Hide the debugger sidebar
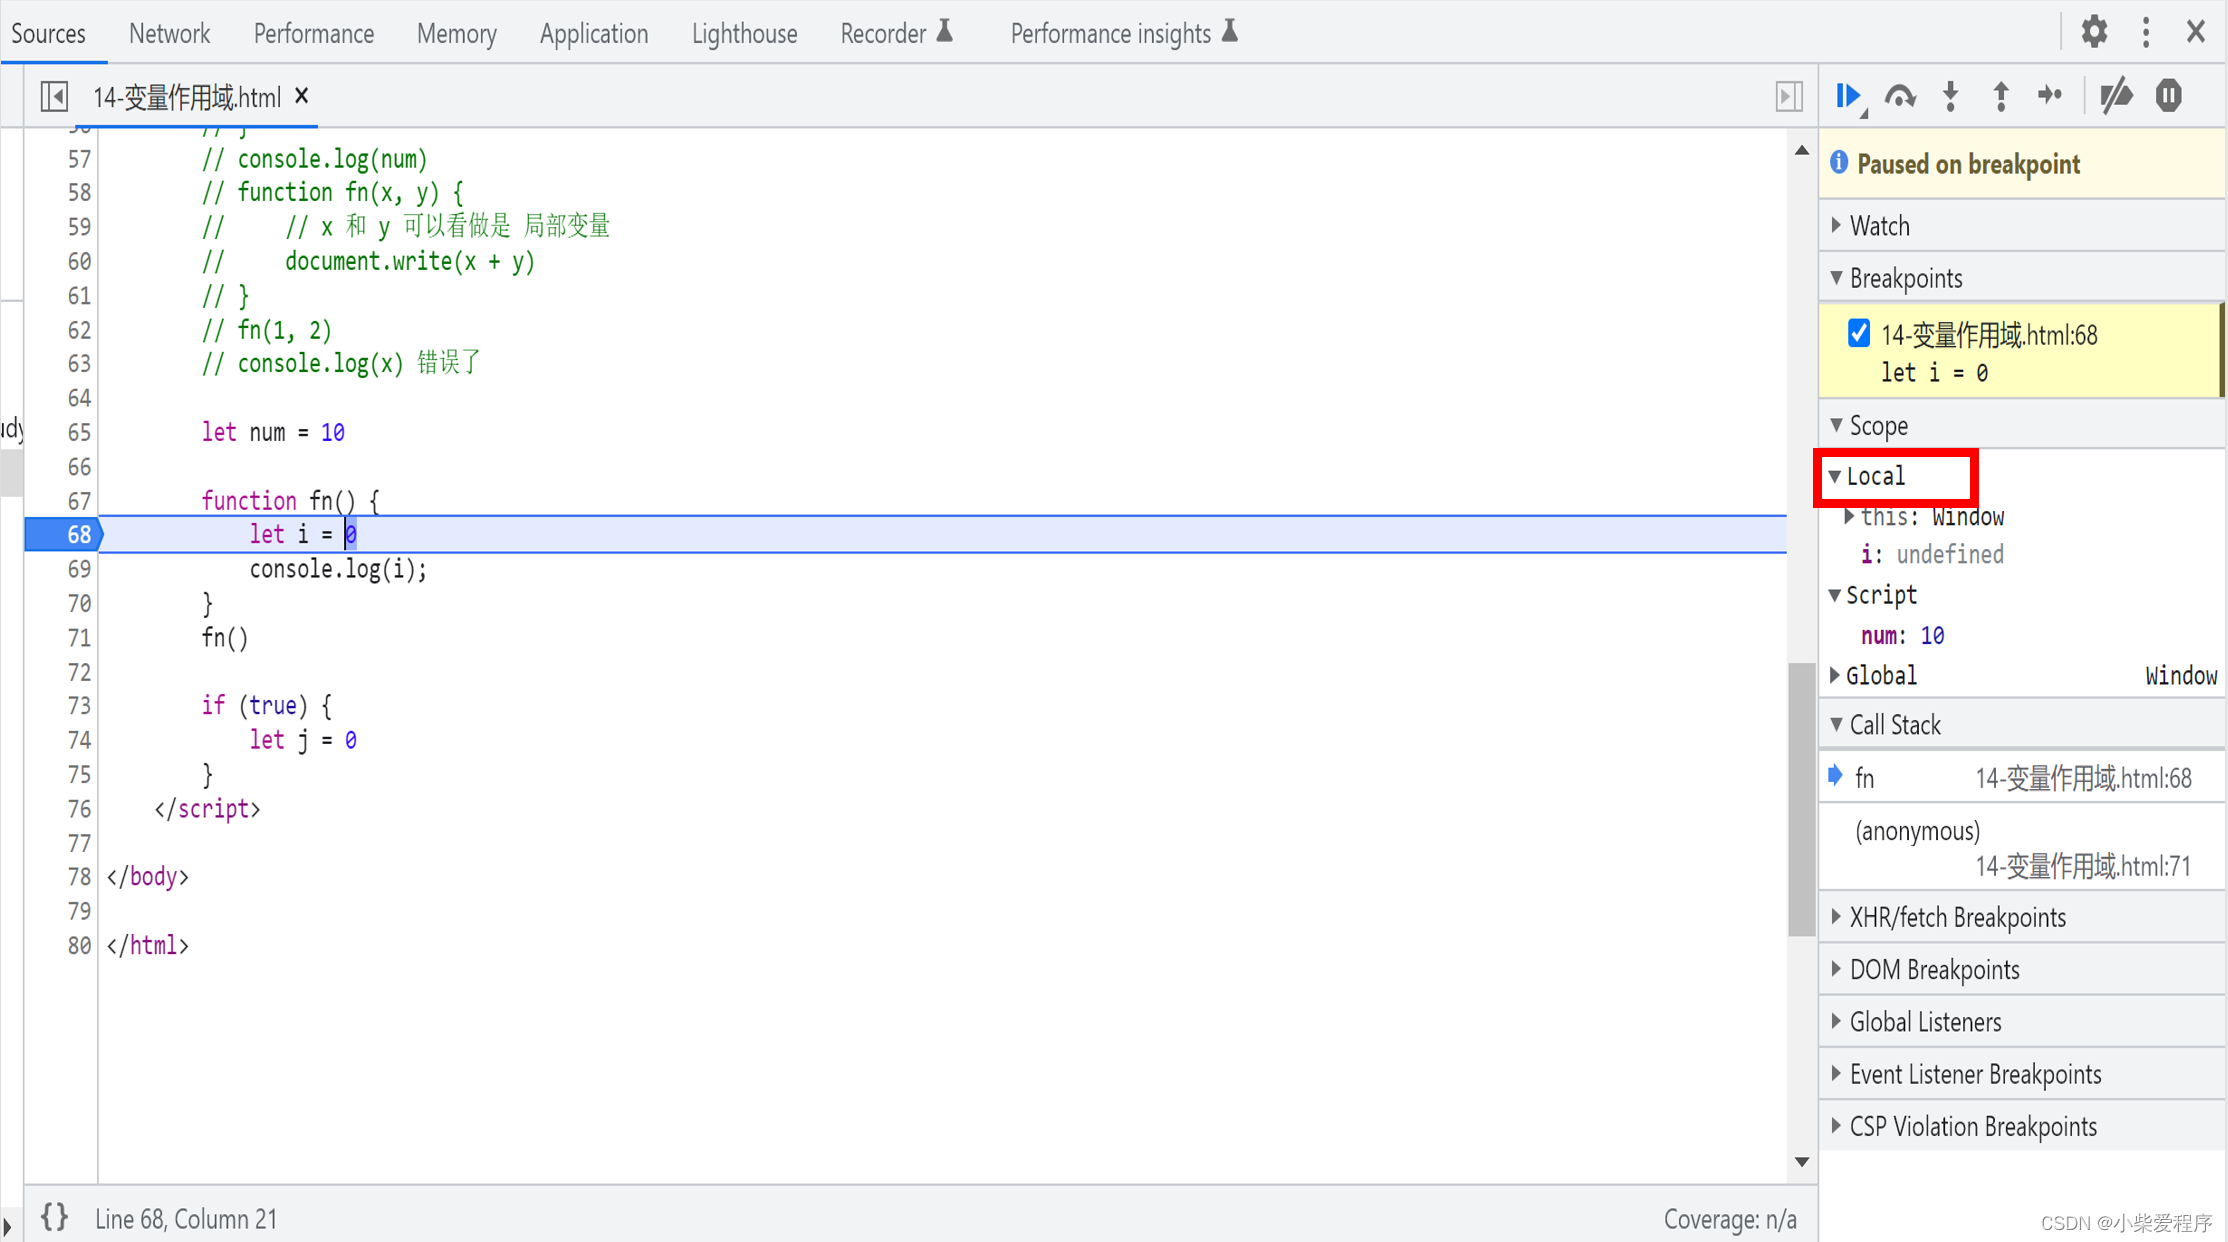Image resolution: width=2228 pixels, height=1242 pixels. (1789, 97)
